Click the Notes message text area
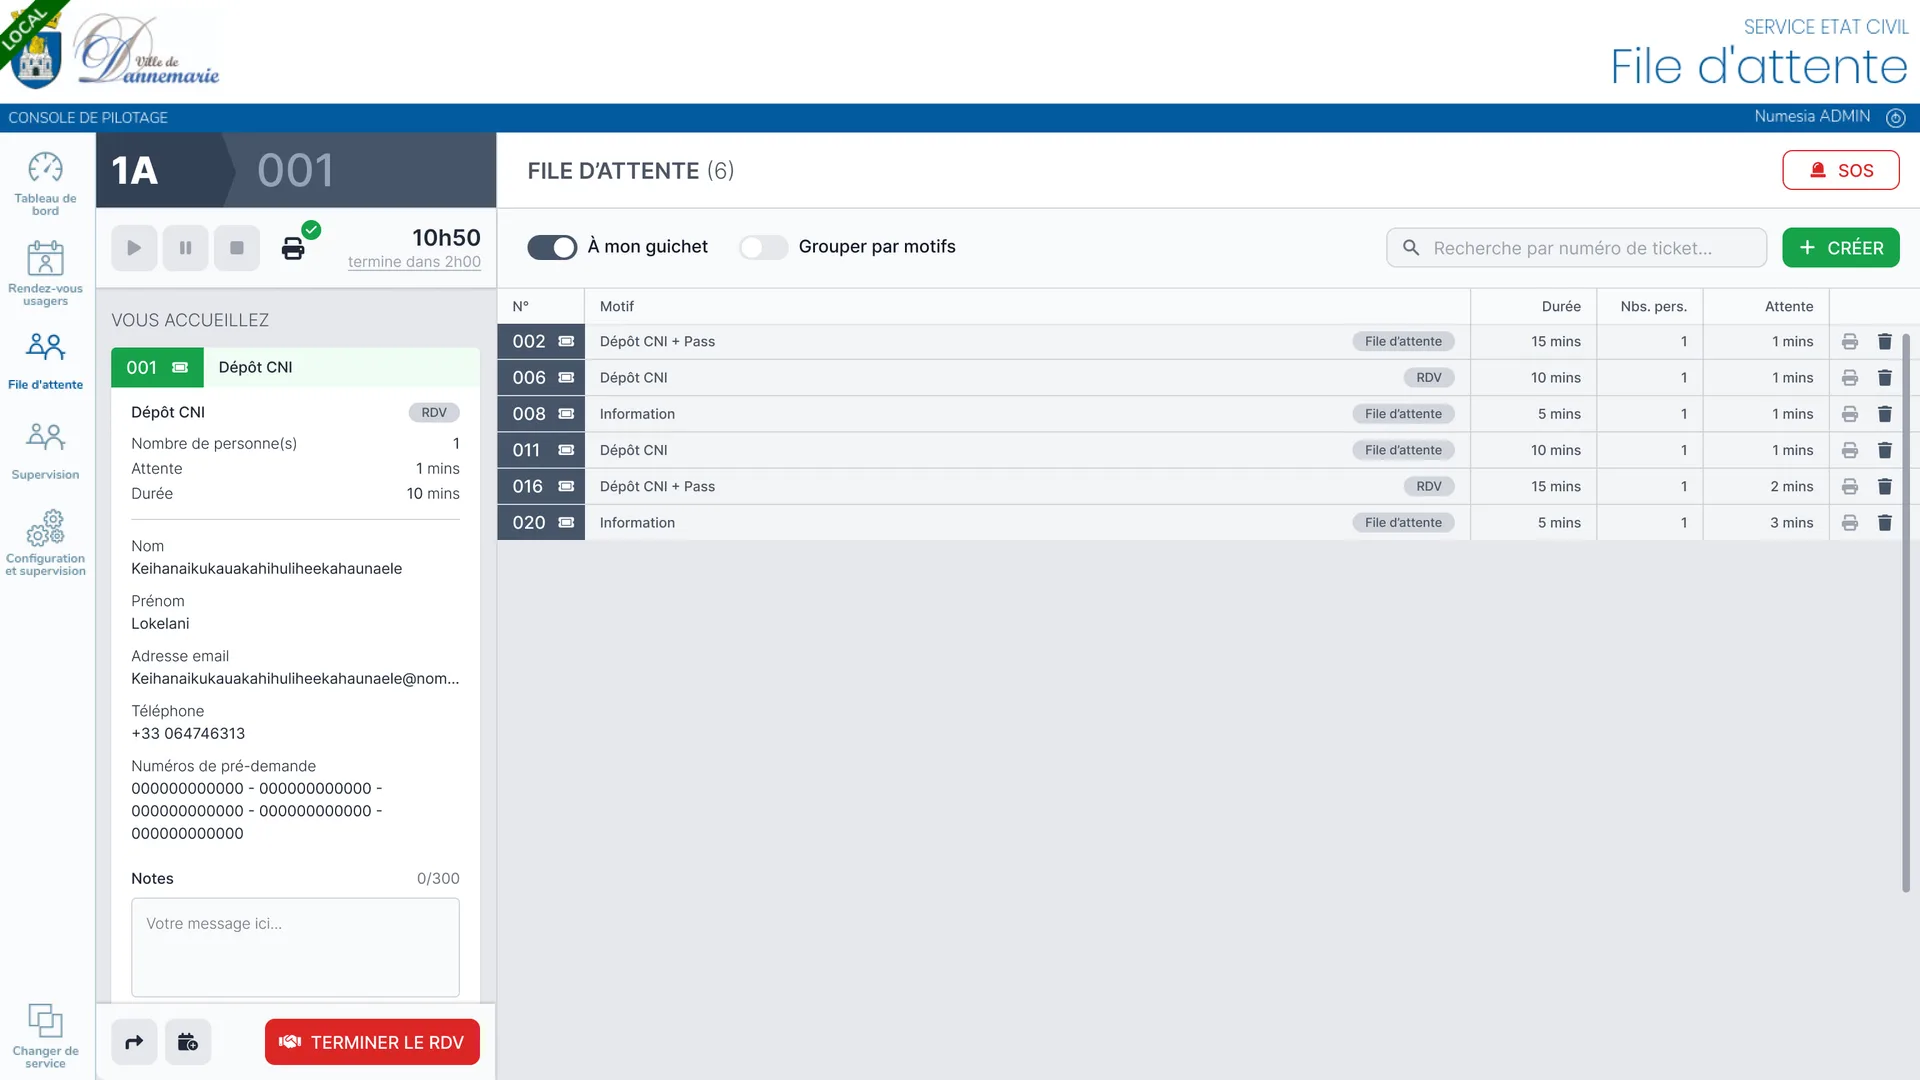Screen dimensions: 1920x1080 [295, 947]
